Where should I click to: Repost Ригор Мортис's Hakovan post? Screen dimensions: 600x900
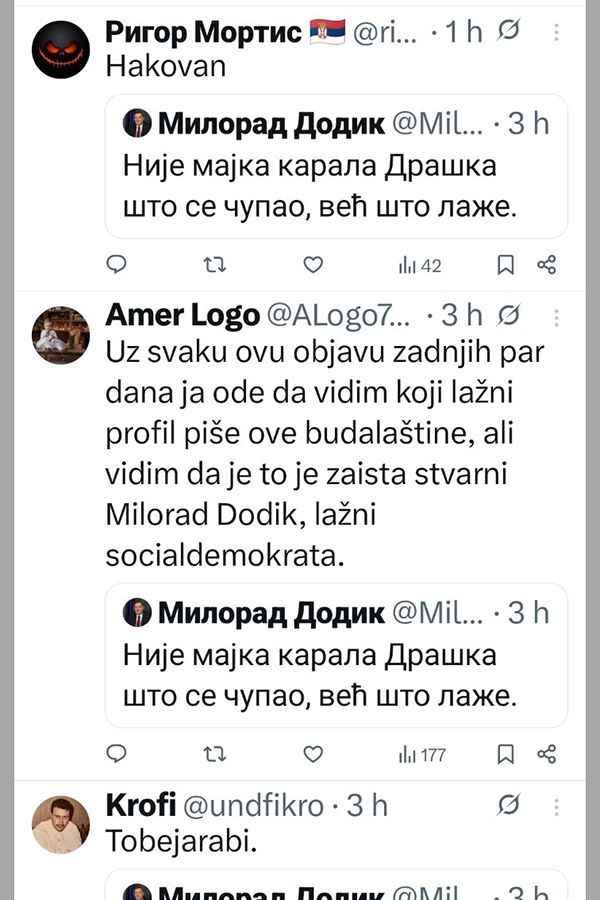pyautogui.click(x=214, y=265)
